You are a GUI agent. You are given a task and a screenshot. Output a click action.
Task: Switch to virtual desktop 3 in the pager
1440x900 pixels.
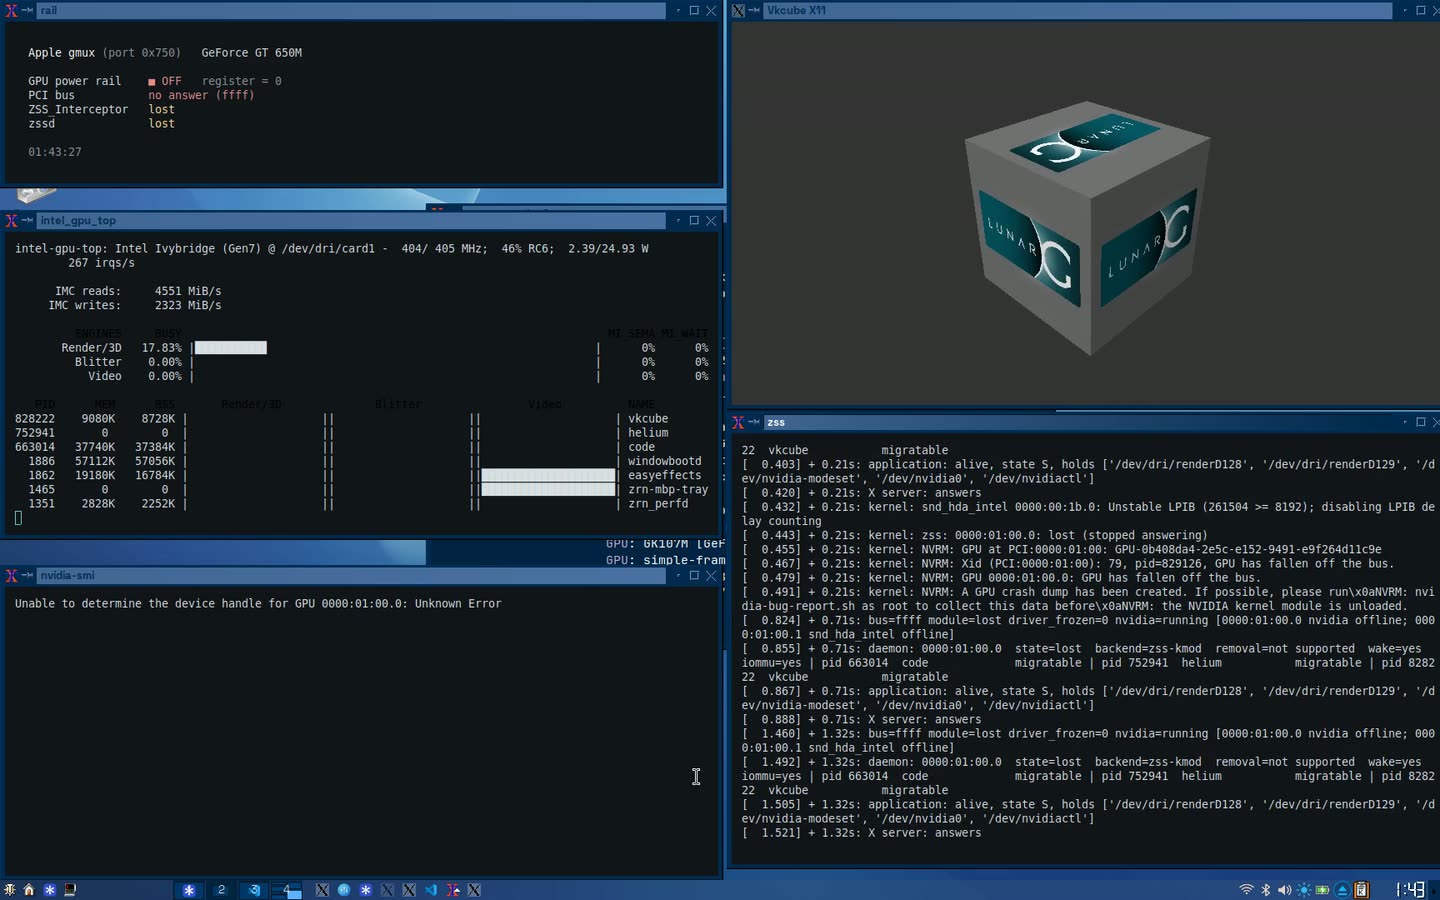254,890
